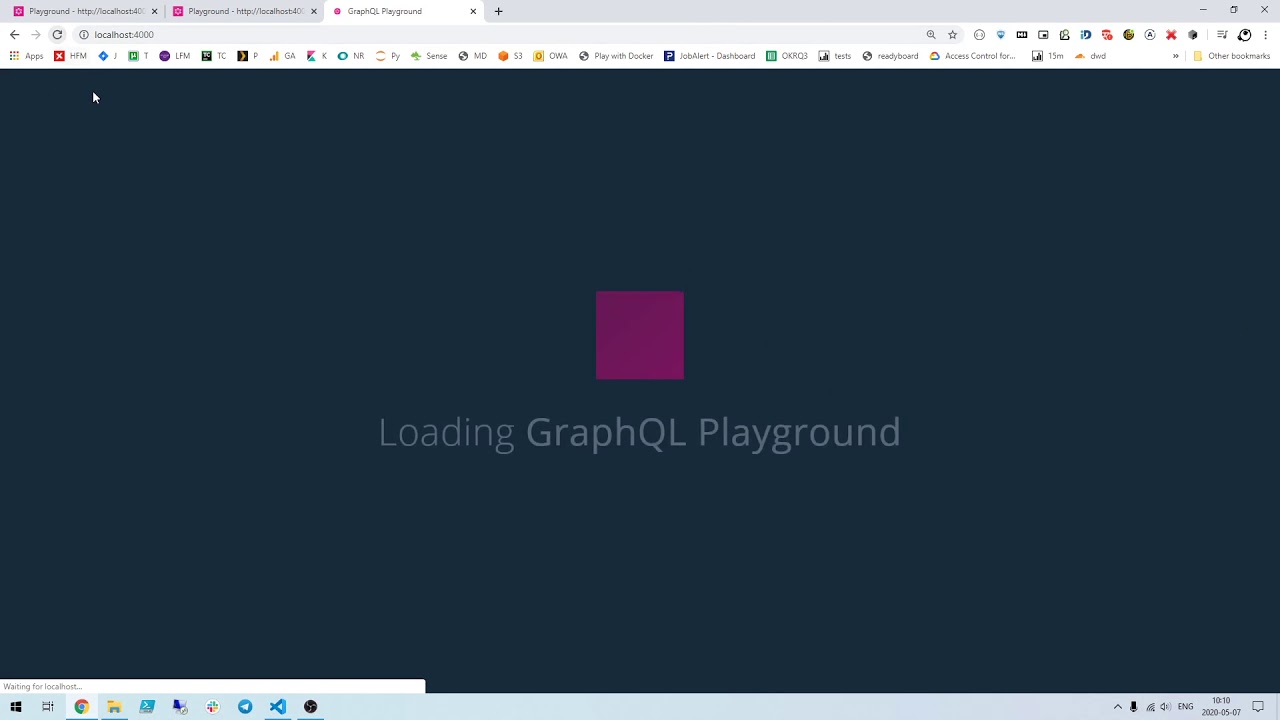
Task: Close the GraphQL Playground tab
Action: click(x=473, y=11)
